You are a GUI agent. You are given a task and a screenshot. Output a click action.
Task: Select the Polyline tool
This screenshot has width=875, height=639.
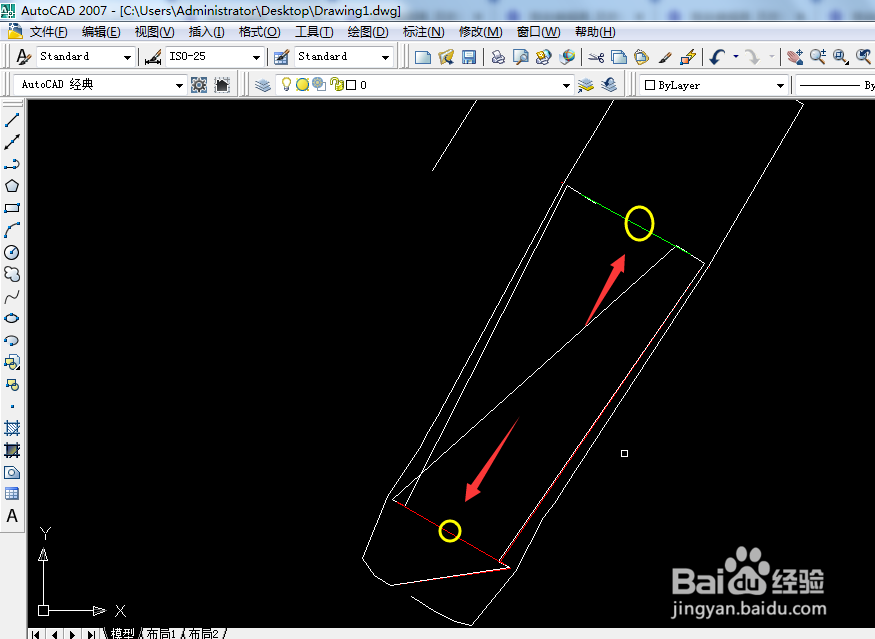[12, 164]
